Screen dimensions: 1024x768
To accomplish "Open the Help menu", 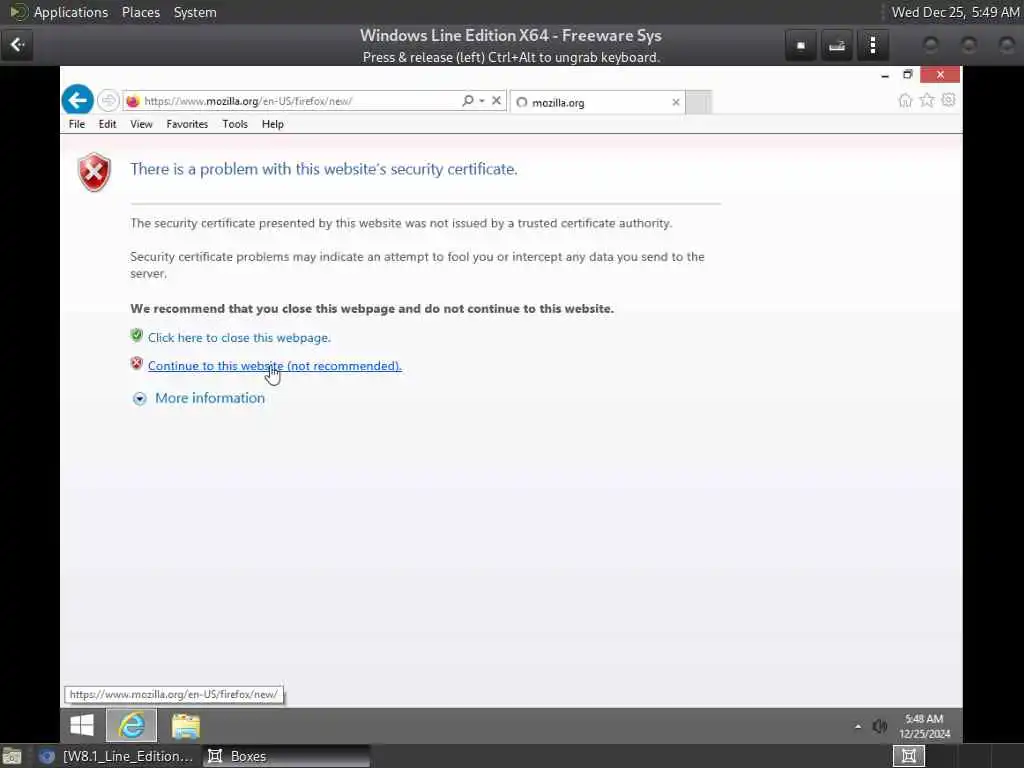I will 272,124.
